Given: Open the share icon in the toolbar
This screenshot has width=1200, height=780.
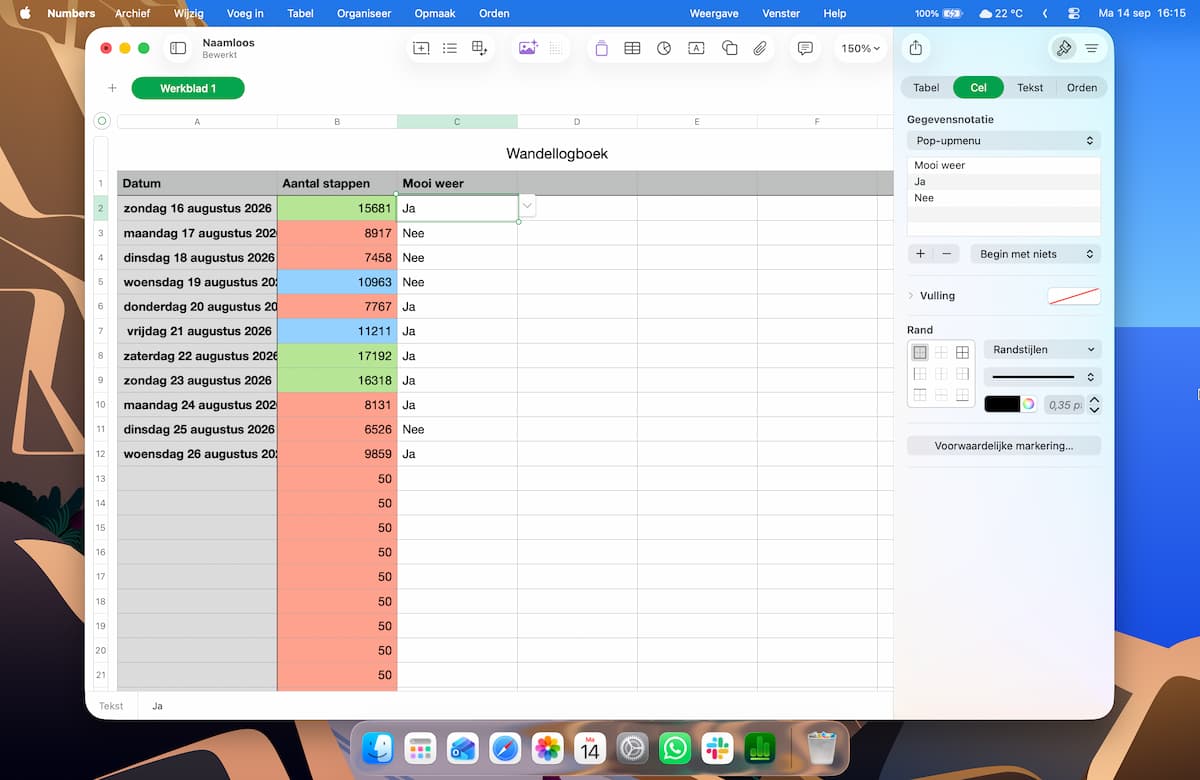Looking at the screenshot, I should tap(915, 48).
